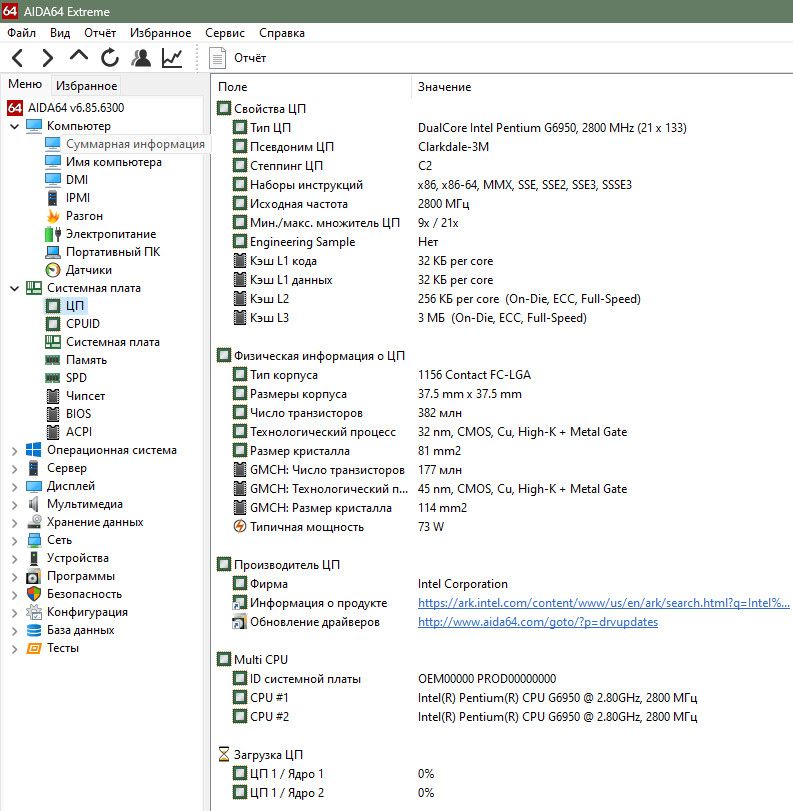793x811 pixels.
Task: Select the ЦП 1 / Ядро 2 row
Action: [x=502, y=793]
